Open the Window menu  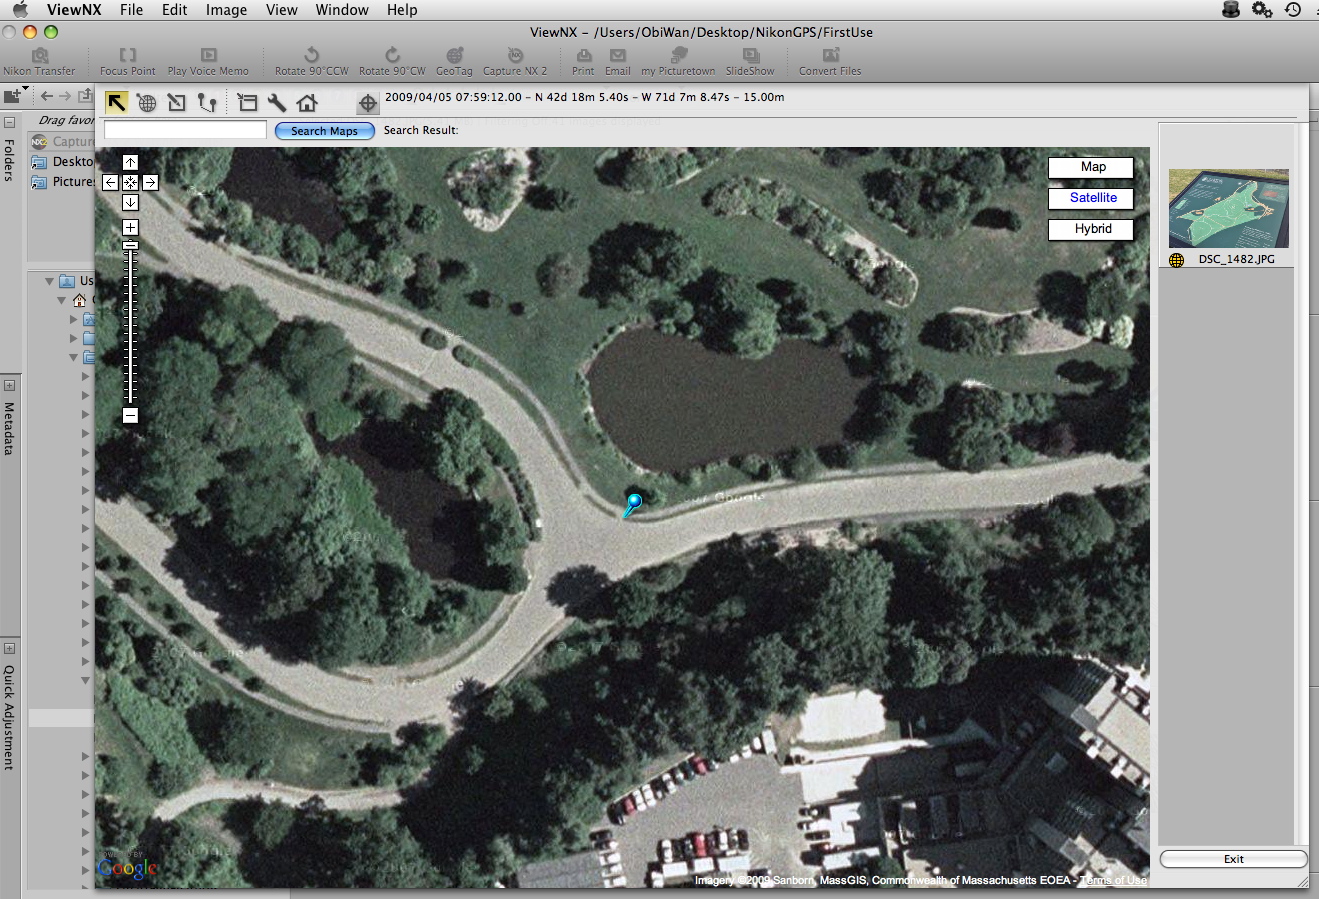pyautogui.click(x=342, y=10)
